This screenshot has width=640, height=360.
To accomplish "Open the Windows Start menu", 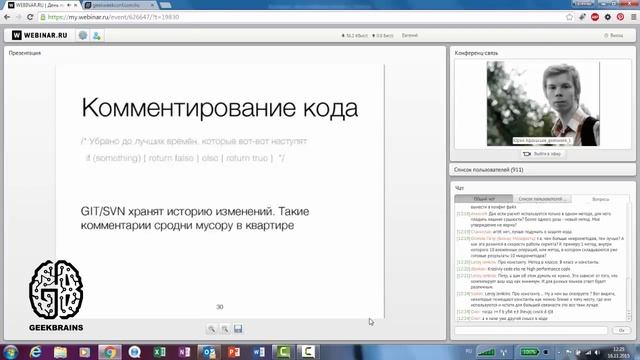I will (11, 352).
